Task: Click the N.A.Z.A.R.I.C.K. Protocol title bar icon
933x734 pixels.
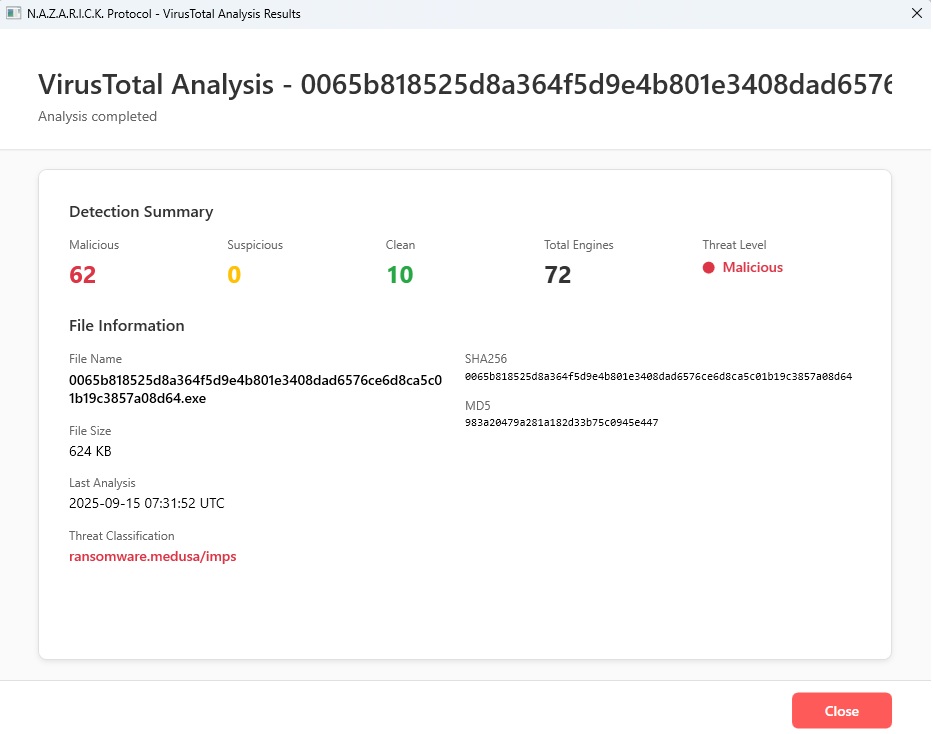Action: (x=14, y=14)
